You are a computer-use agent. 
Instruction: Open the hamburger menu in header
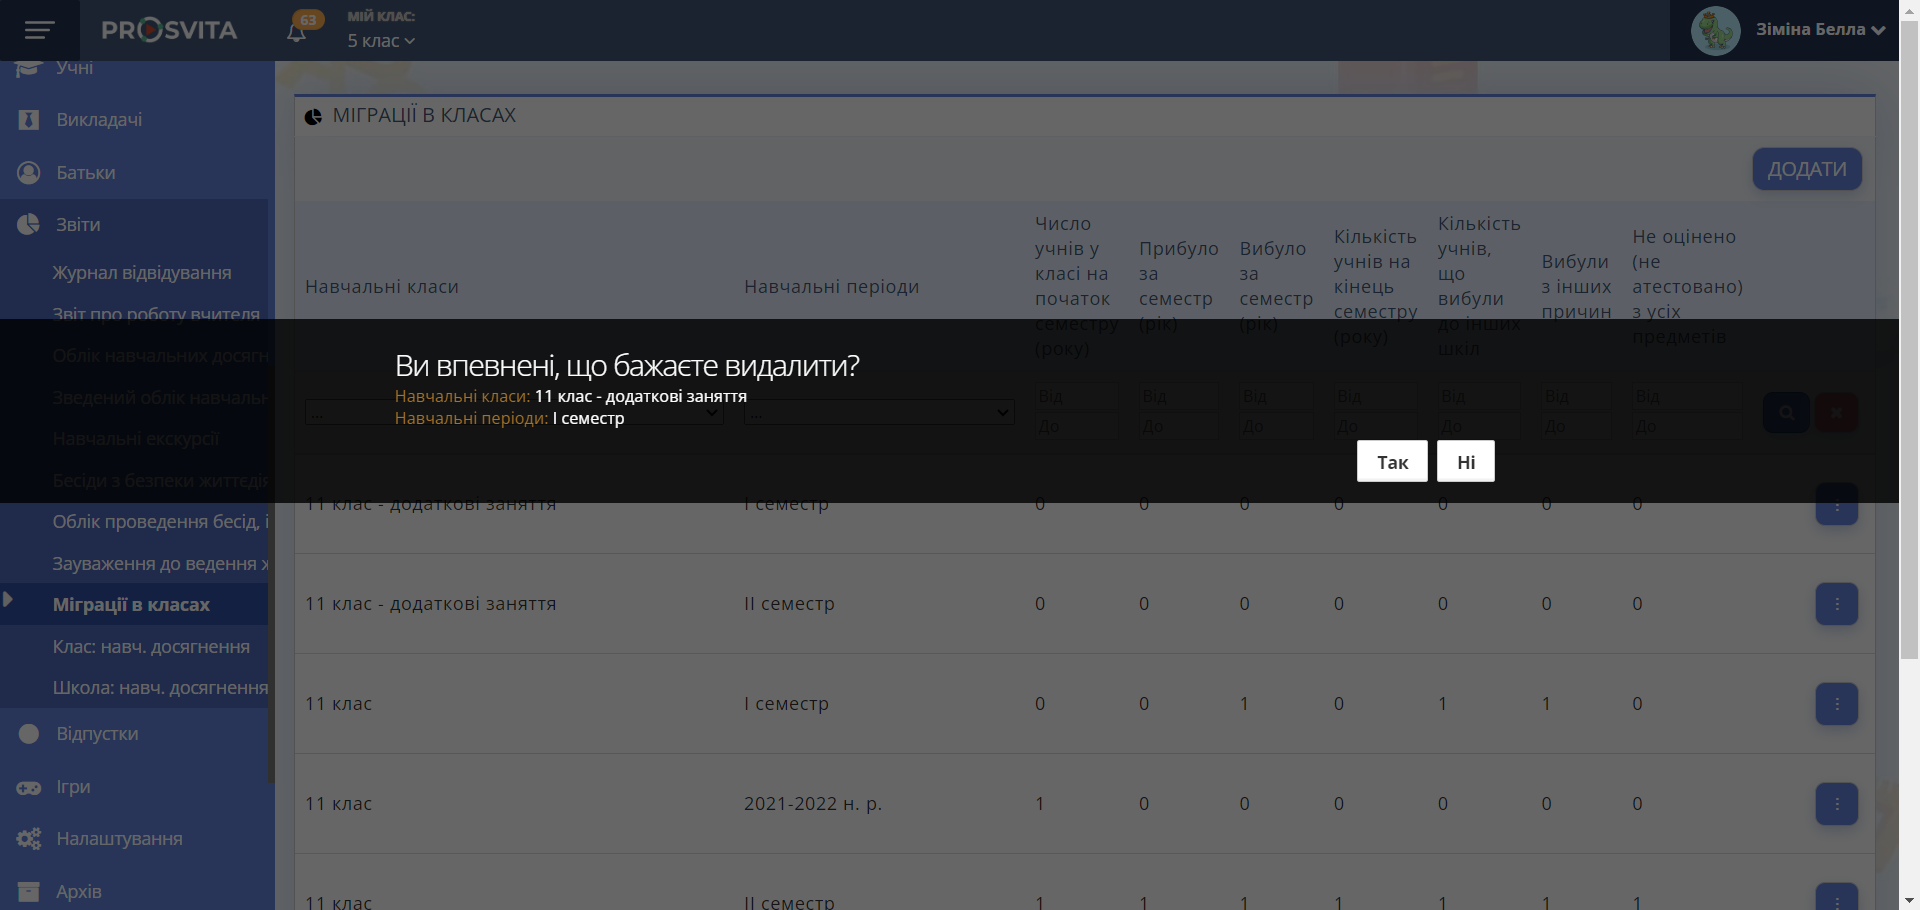point(39,30)
